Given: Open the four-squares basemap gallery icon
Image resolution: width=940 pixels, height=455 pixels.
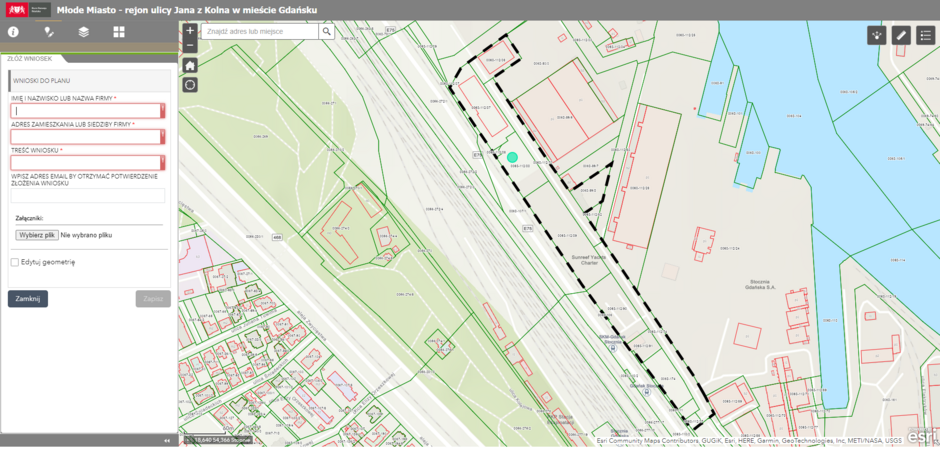Looking at the screenshot, I should pyautogui.click(x=119, y=32).
